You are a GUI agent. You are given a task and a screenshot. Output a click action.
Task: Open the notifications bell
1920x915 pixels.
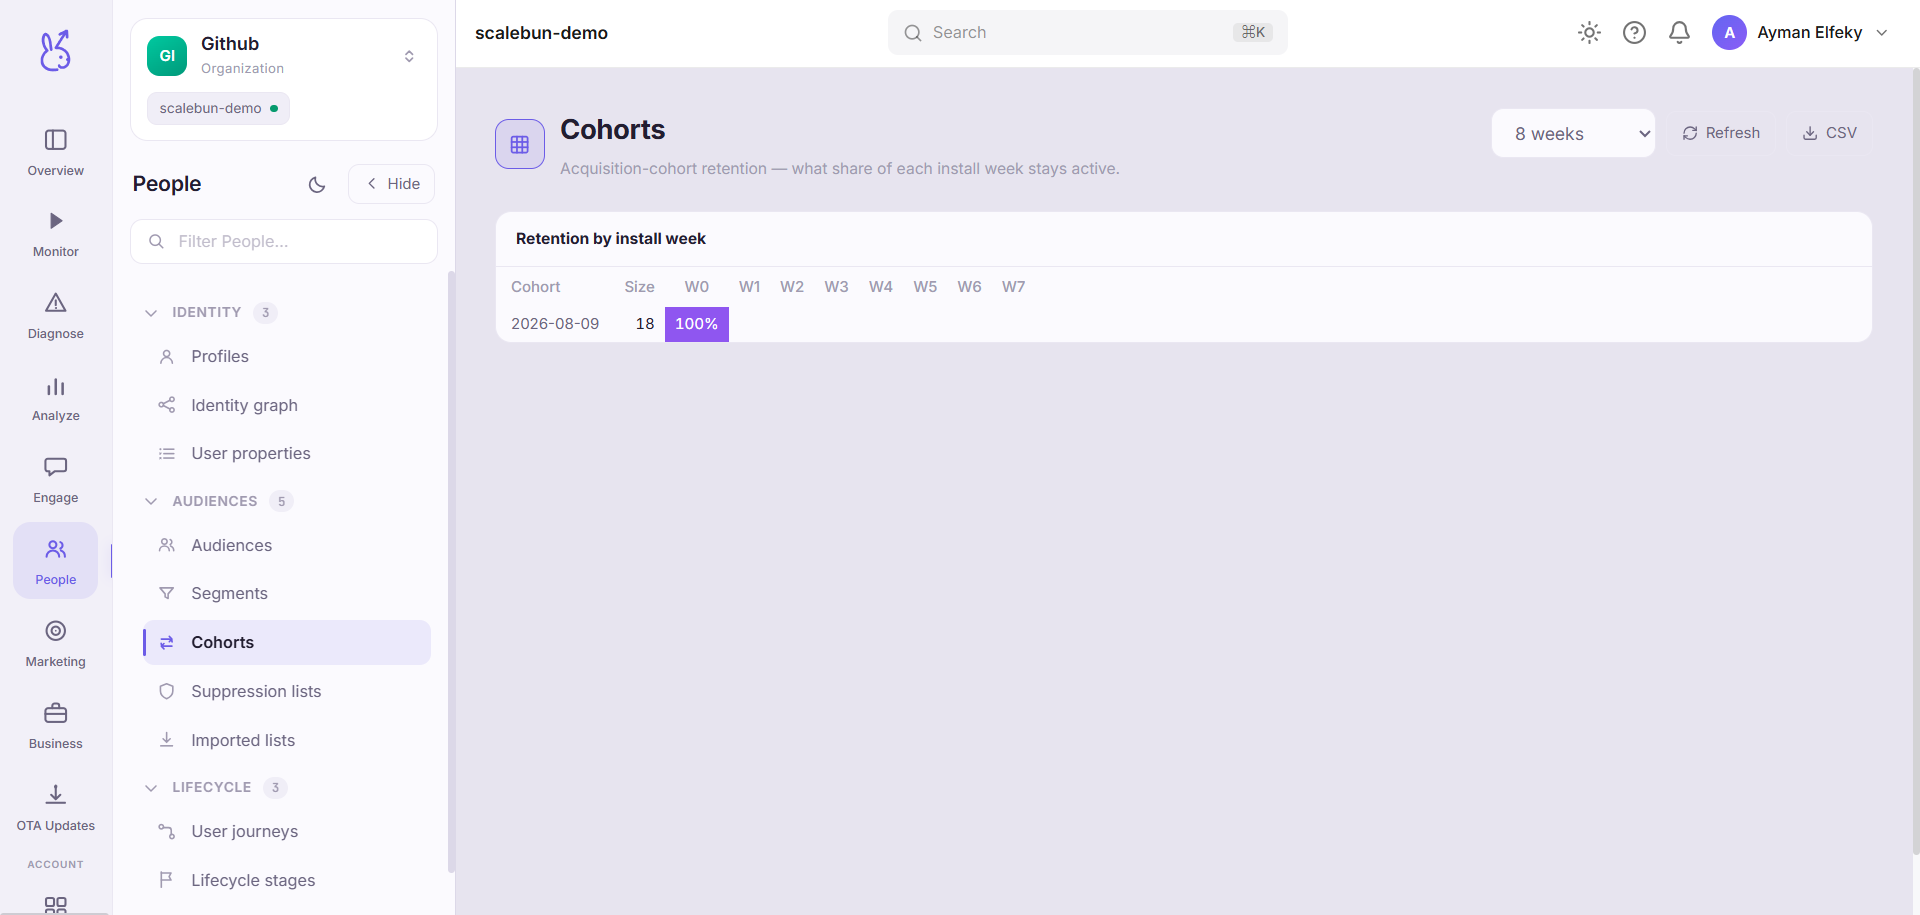1679,33
